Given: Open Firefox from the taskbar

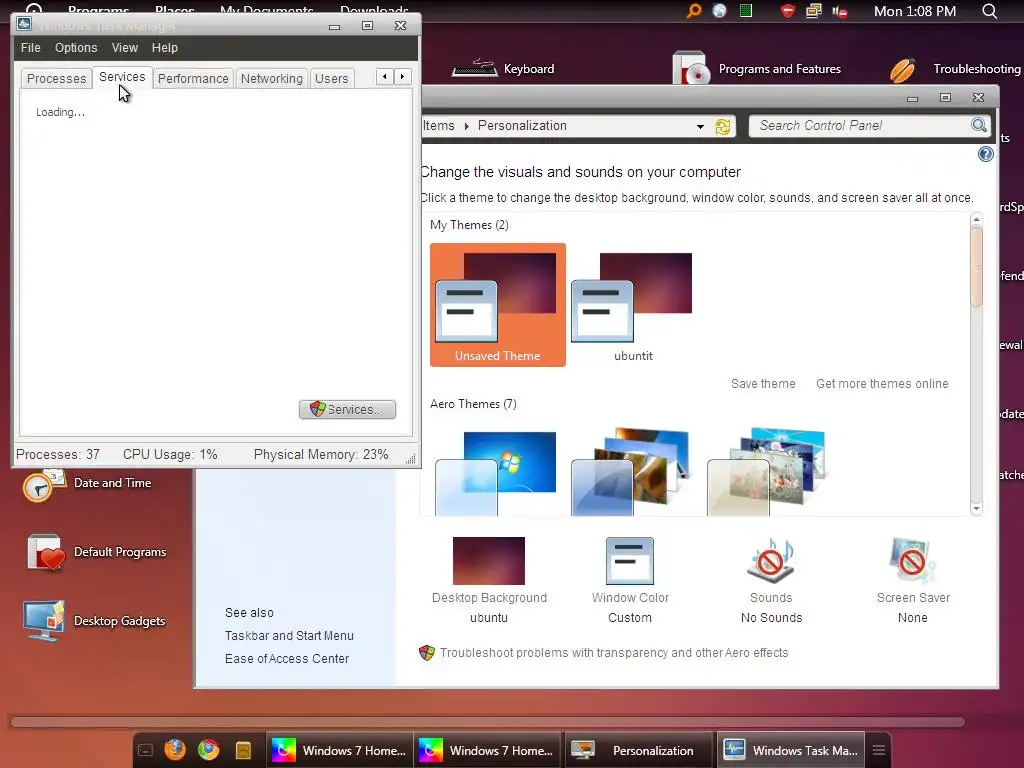Looking at the screenshot, I should [x=175, y=749].
